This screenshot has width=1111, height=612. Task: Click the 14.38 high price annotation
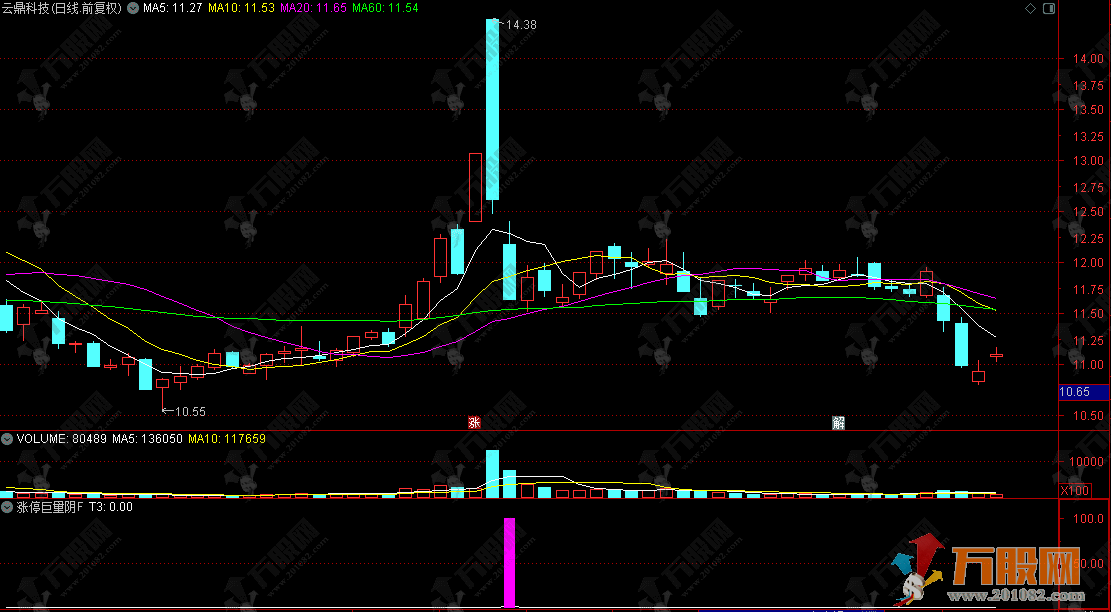(x=521, y=24)
